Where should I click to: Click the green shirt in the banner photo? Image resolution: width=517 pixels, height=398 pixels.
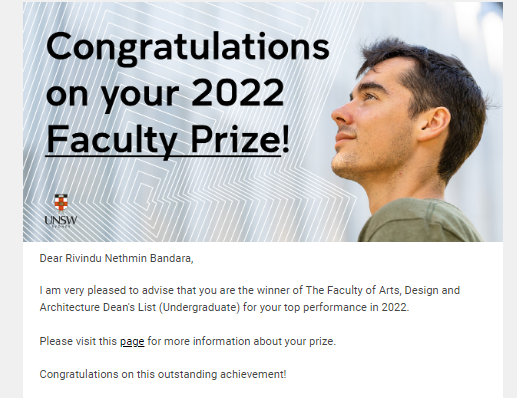[420, 222]
